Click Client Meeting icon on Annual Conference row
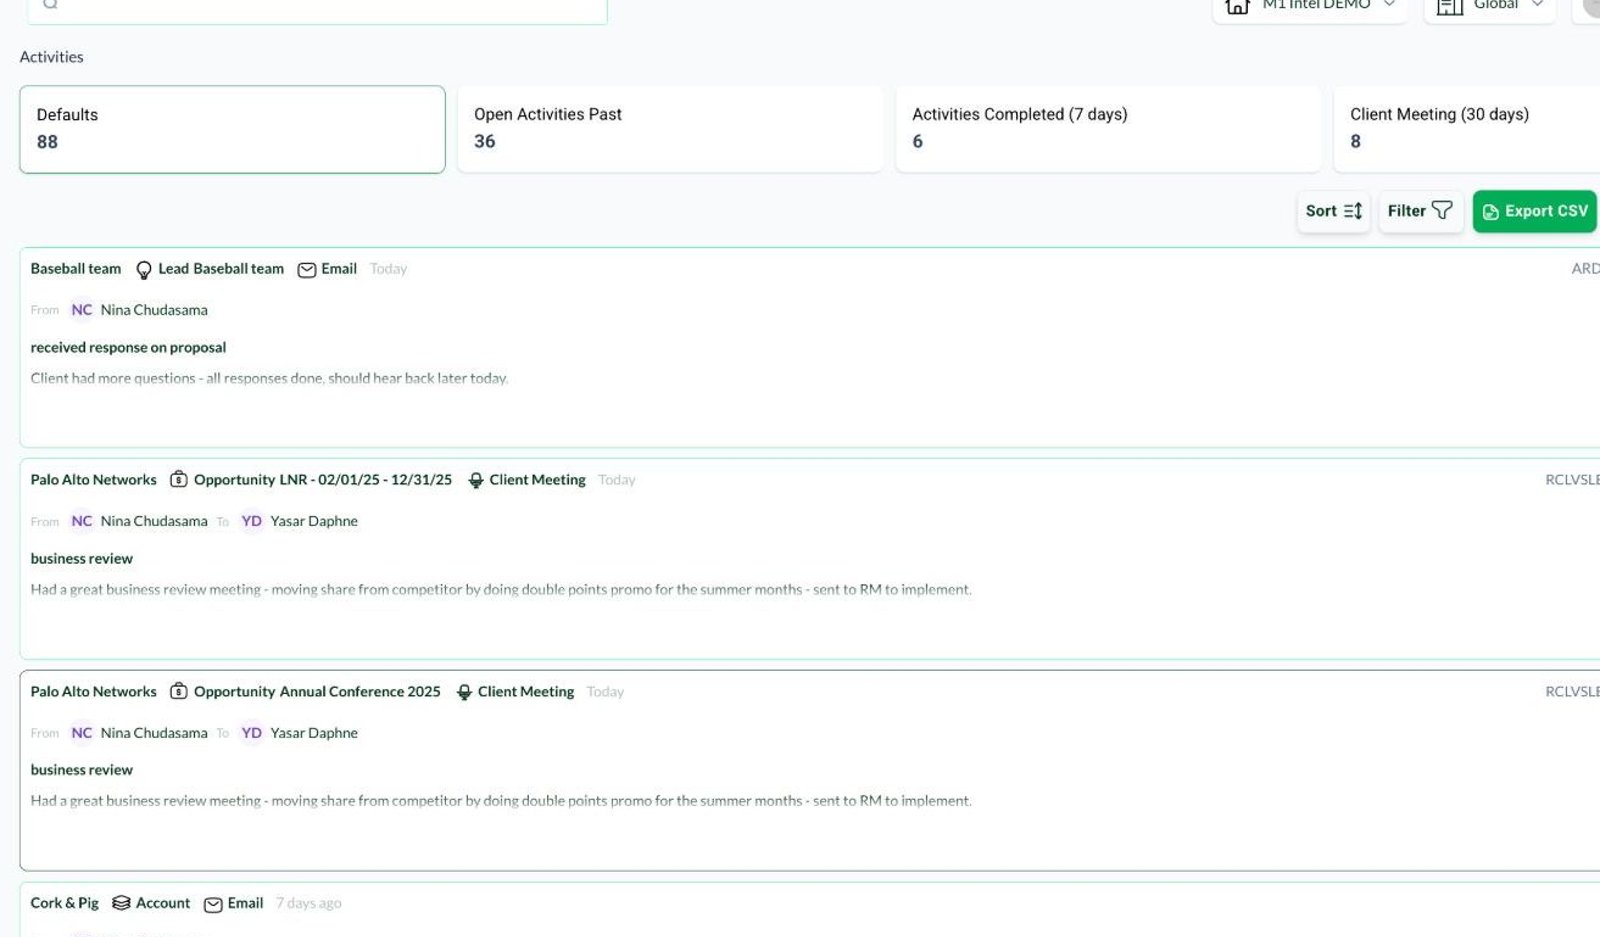 [x=464, y=692]
